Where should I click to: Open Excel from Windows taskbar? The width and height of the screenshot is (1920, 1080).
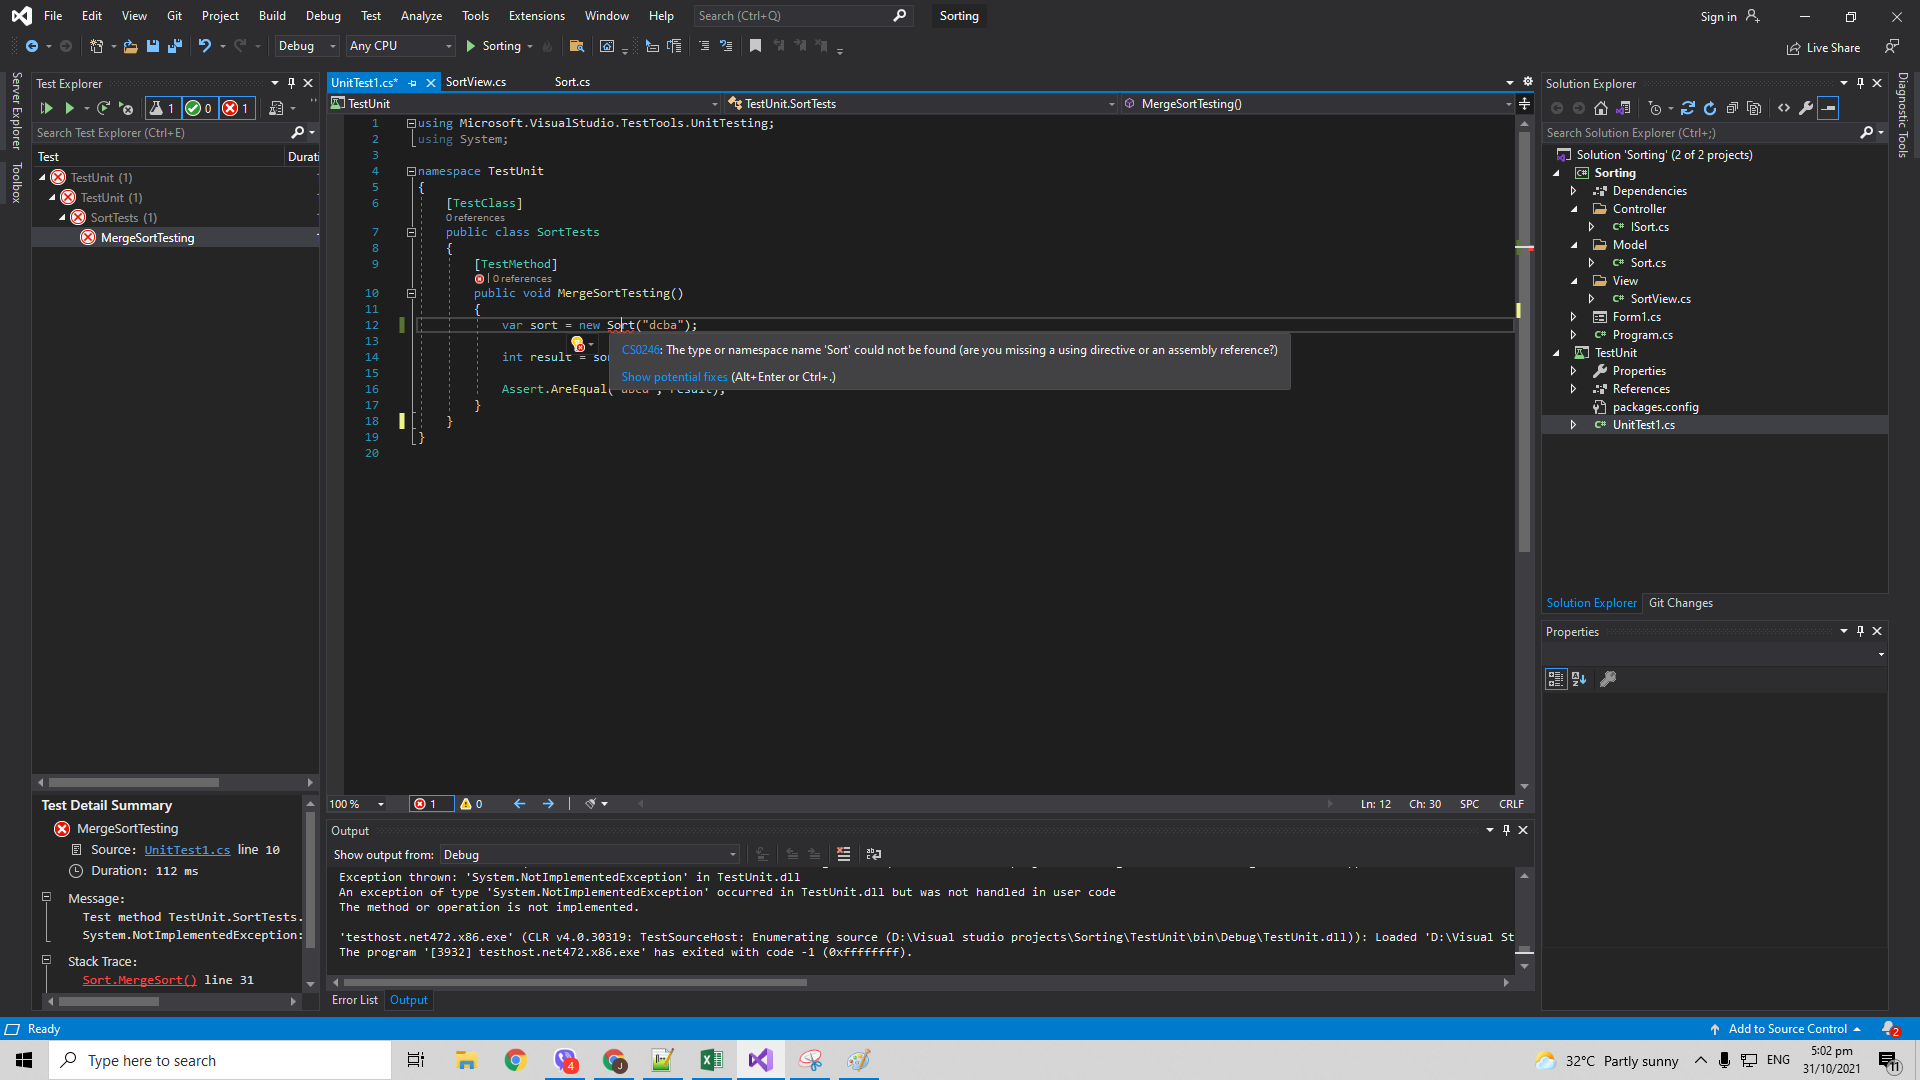click(x=711, y=1060)
